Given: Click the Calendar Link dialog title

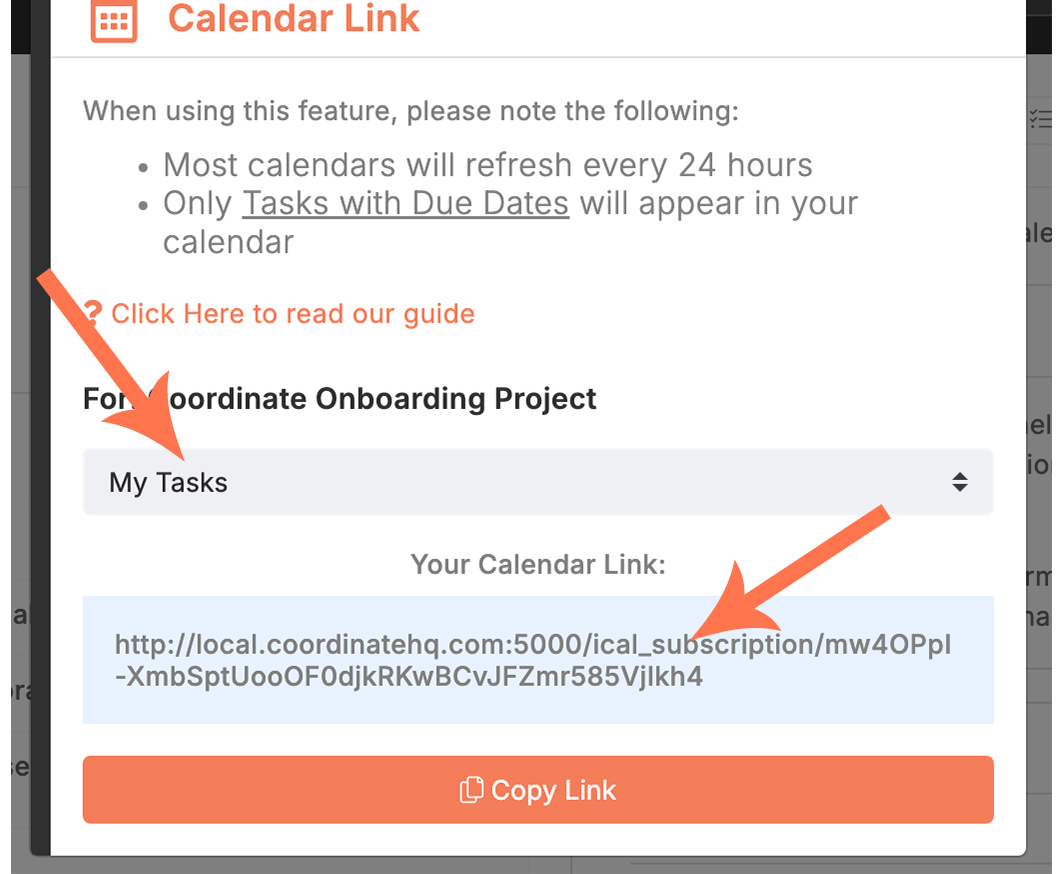Looking at the screenshot, I should tap(294, 18).
